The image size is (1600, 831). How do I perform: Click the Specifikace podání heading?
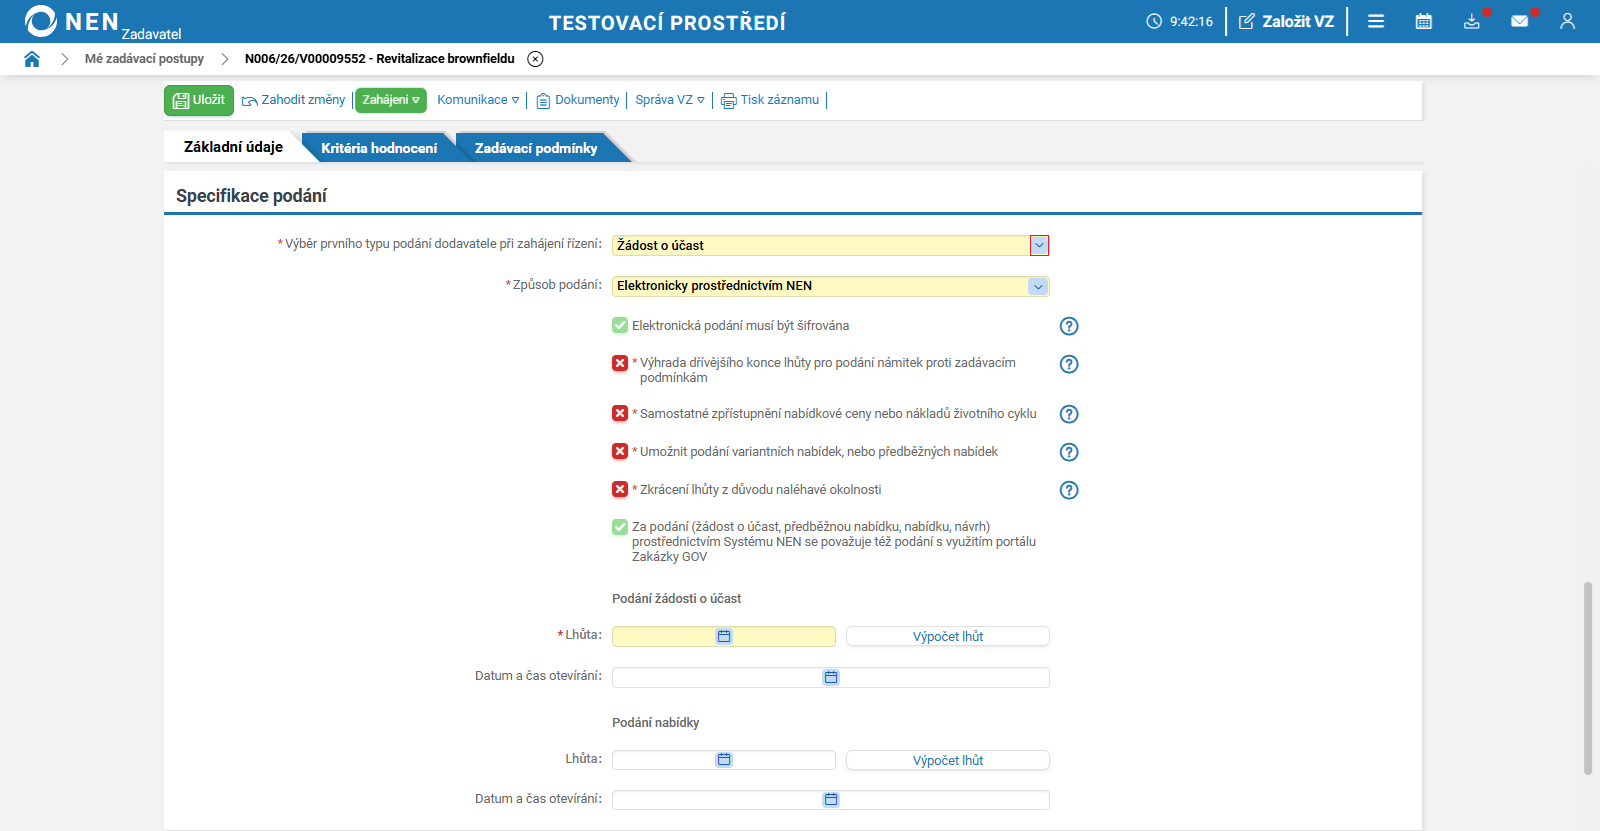click(251, 196)
